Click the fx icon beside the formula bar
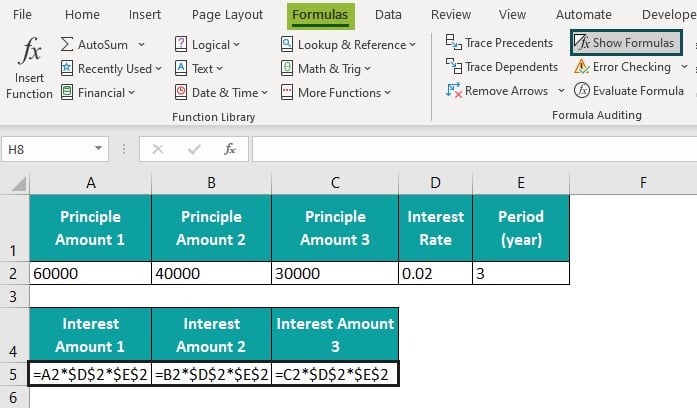 [x=230, y=149]
